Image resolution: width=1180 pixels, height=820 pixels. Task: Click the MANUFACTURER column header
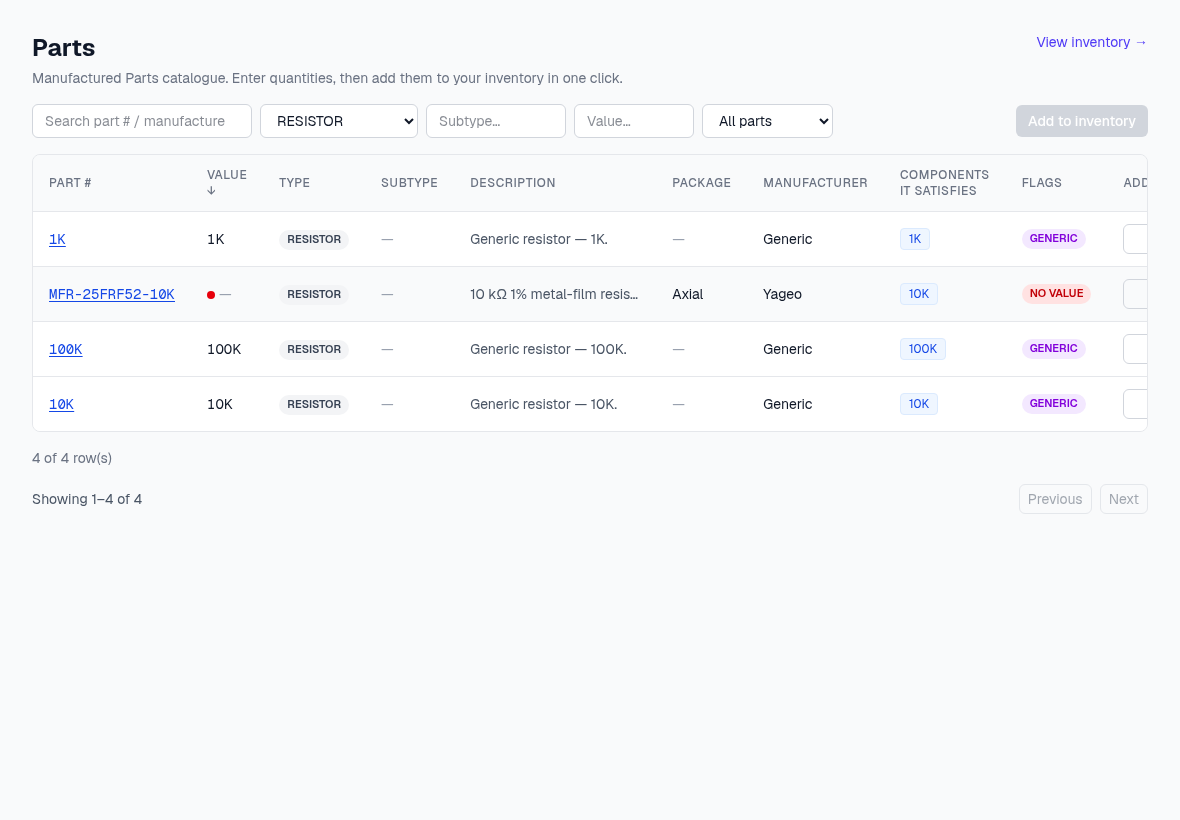815,183
